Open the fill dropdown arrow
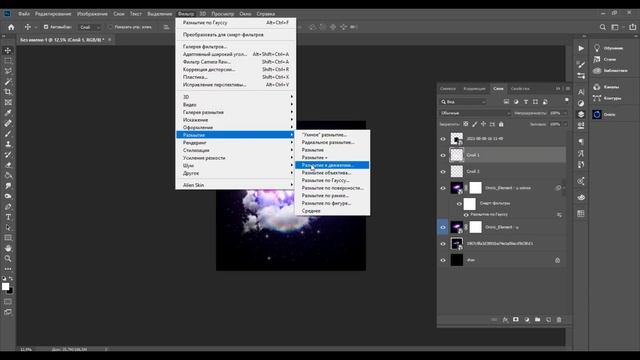 (x=565, y=124)
